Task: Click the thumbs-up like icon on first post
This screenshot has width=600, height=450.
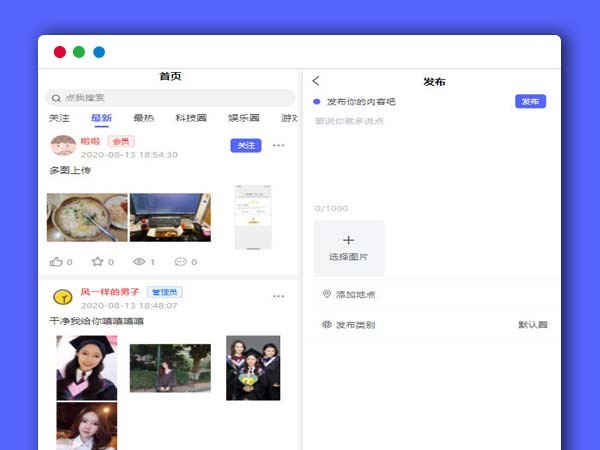Action: pyautogui.click(x=55, y=262)
